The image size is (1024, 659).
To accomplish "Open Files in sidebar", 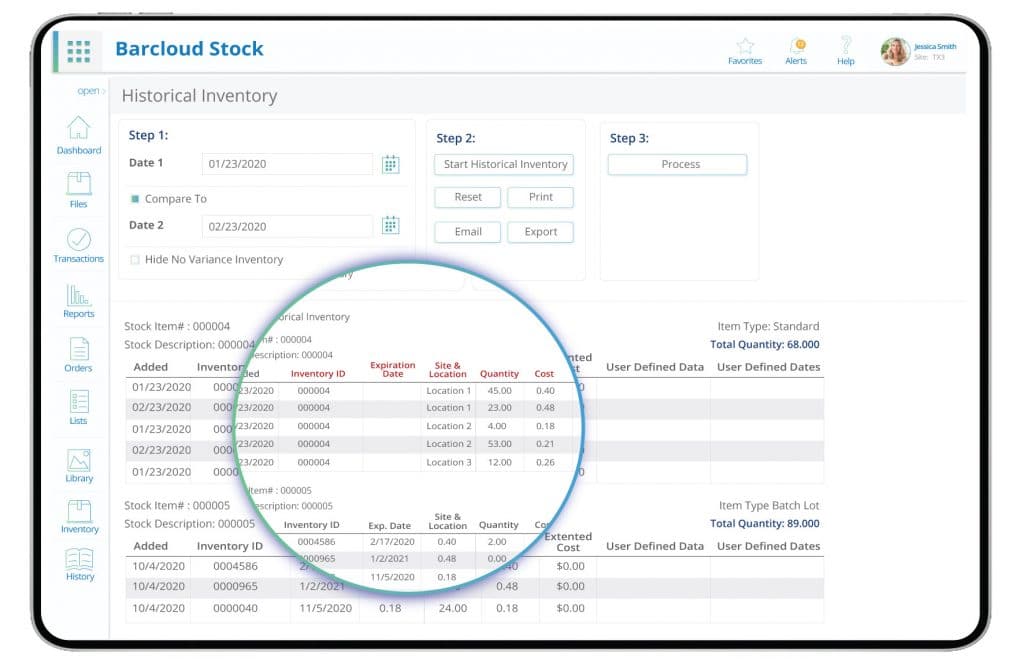I will pyautogui.click(x=78, y=190).
